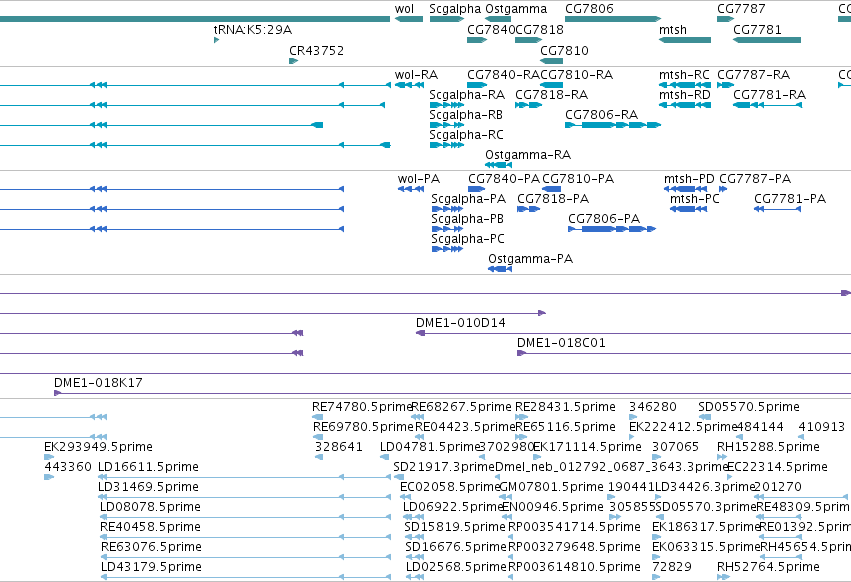
Task: Click the RH52764.5prime EST label
Action: [768, 567]
